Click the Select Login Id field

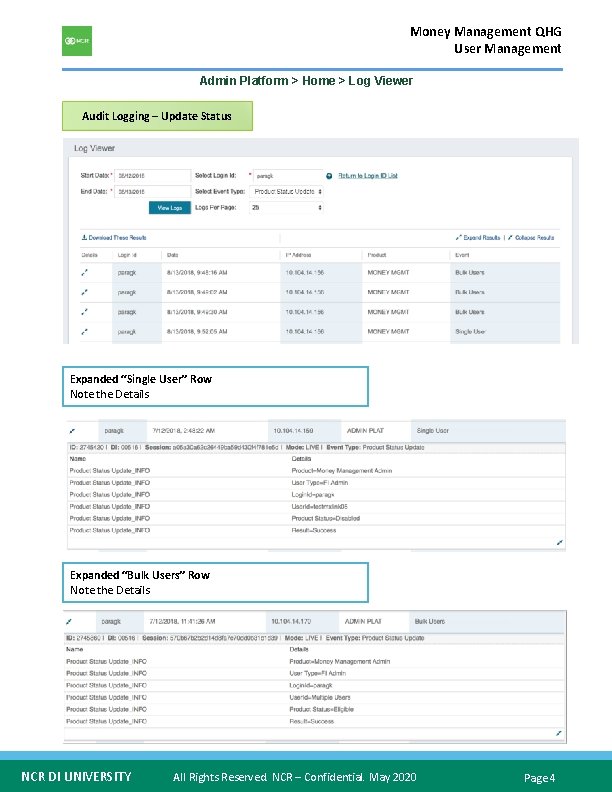[288, 176]
